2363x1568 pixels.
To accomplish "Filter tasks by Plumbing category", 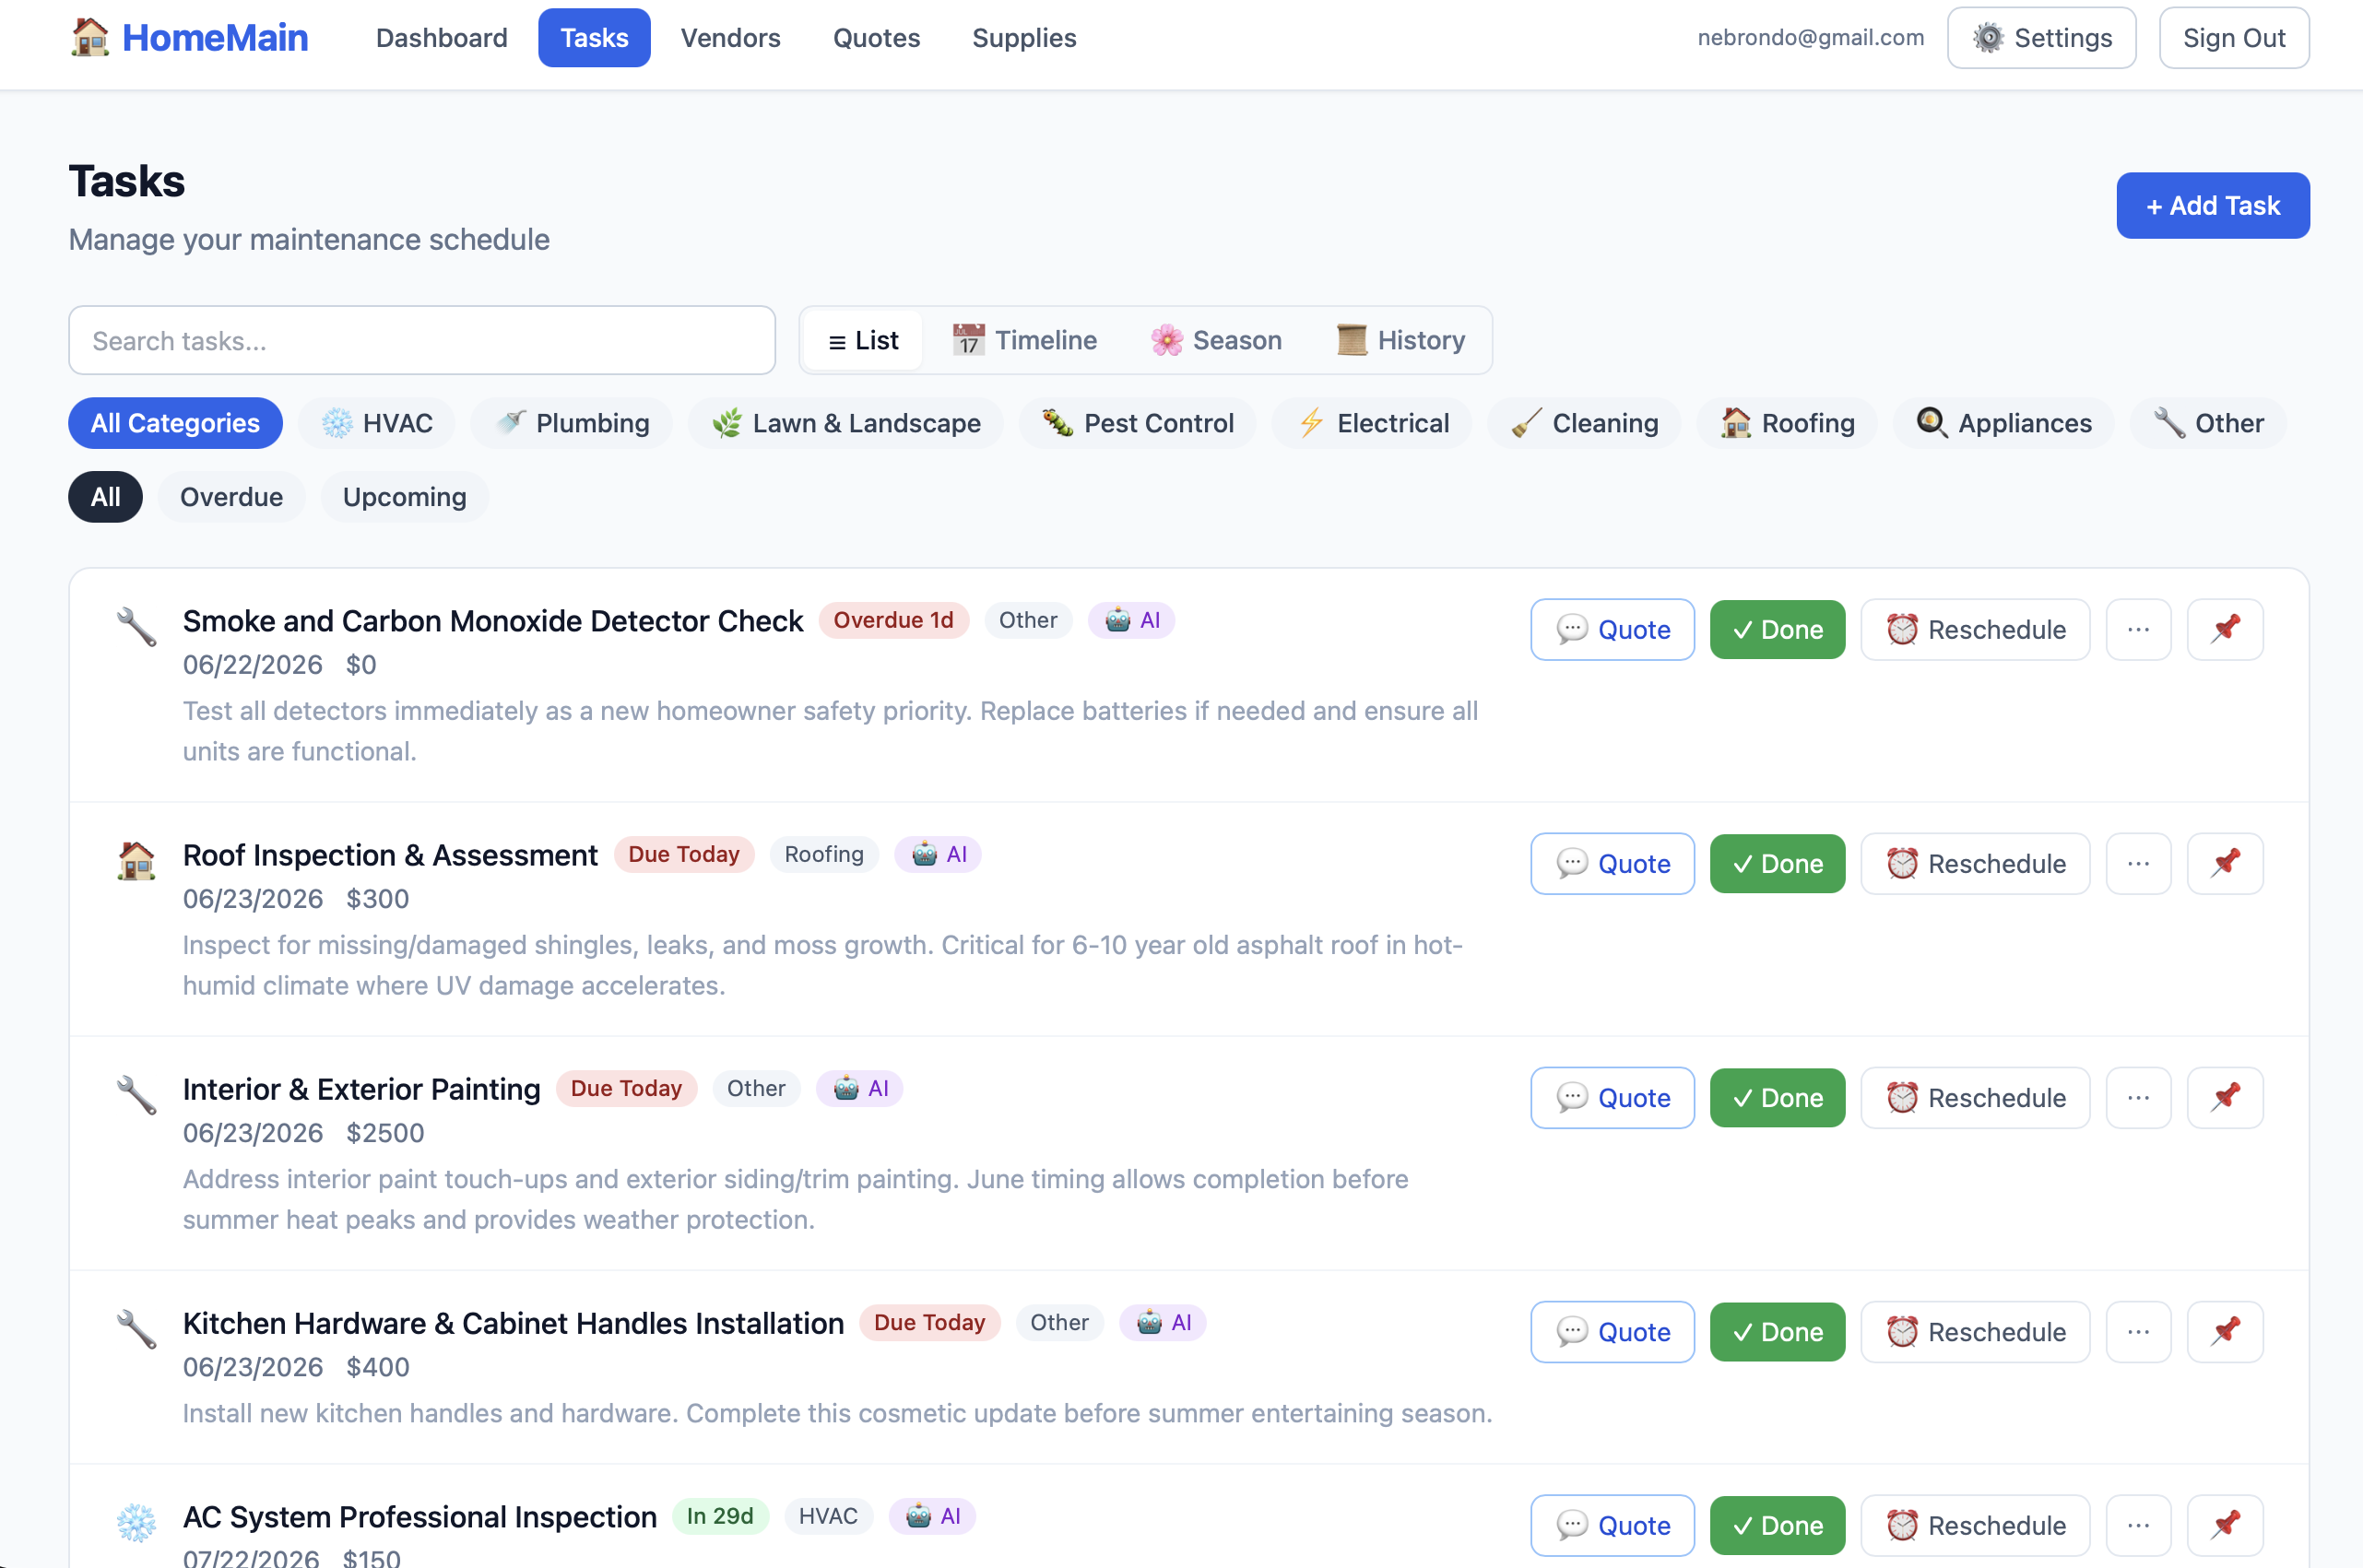I will coord(572,423).
